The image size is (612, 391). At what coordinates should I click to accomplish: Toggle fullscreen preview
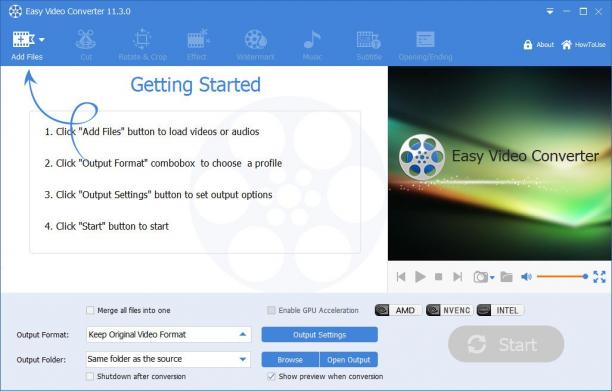click(599, 277)
